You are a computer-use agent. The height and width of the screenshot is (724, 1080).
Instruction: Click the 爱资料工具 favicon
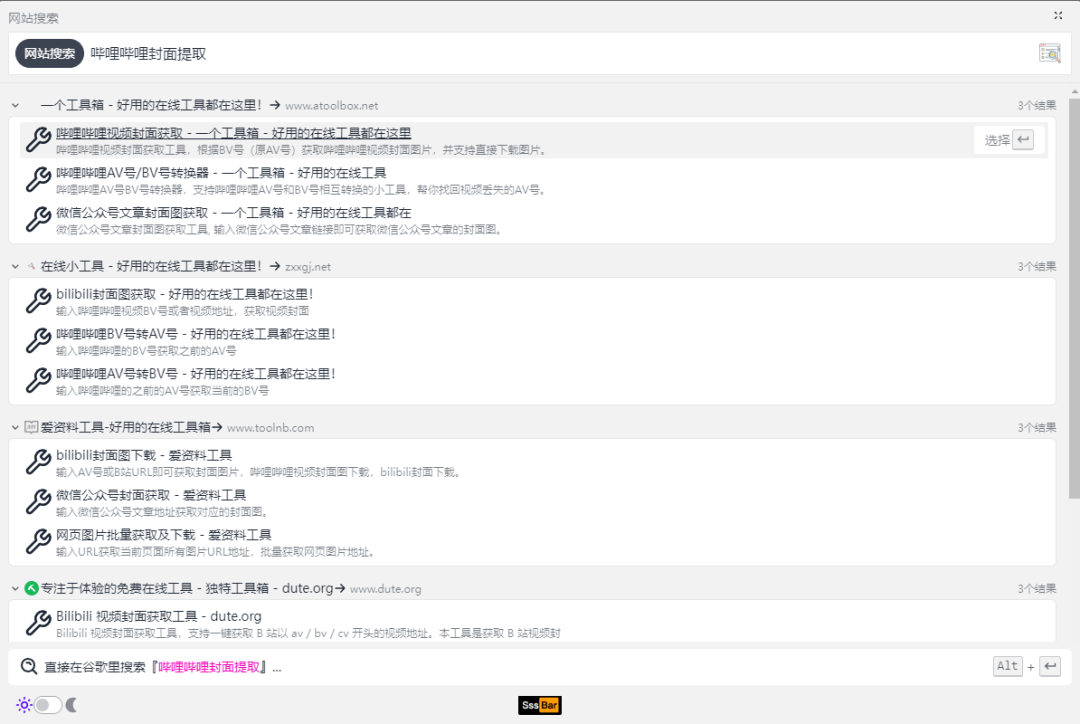tap(31, 427)
